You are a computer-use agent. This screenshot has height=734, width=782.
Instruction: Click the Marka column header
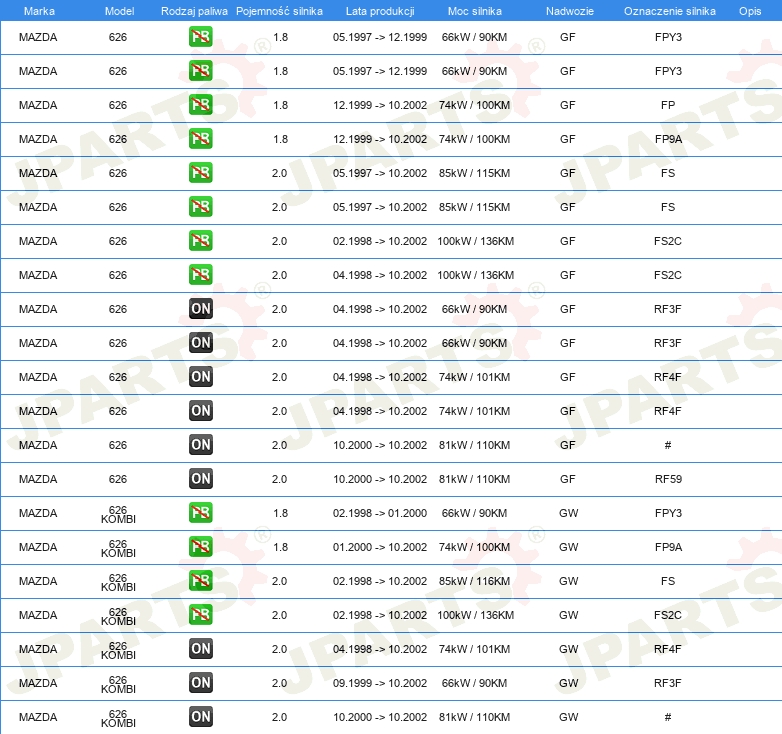pyautogui.click(x=38, y=11)
